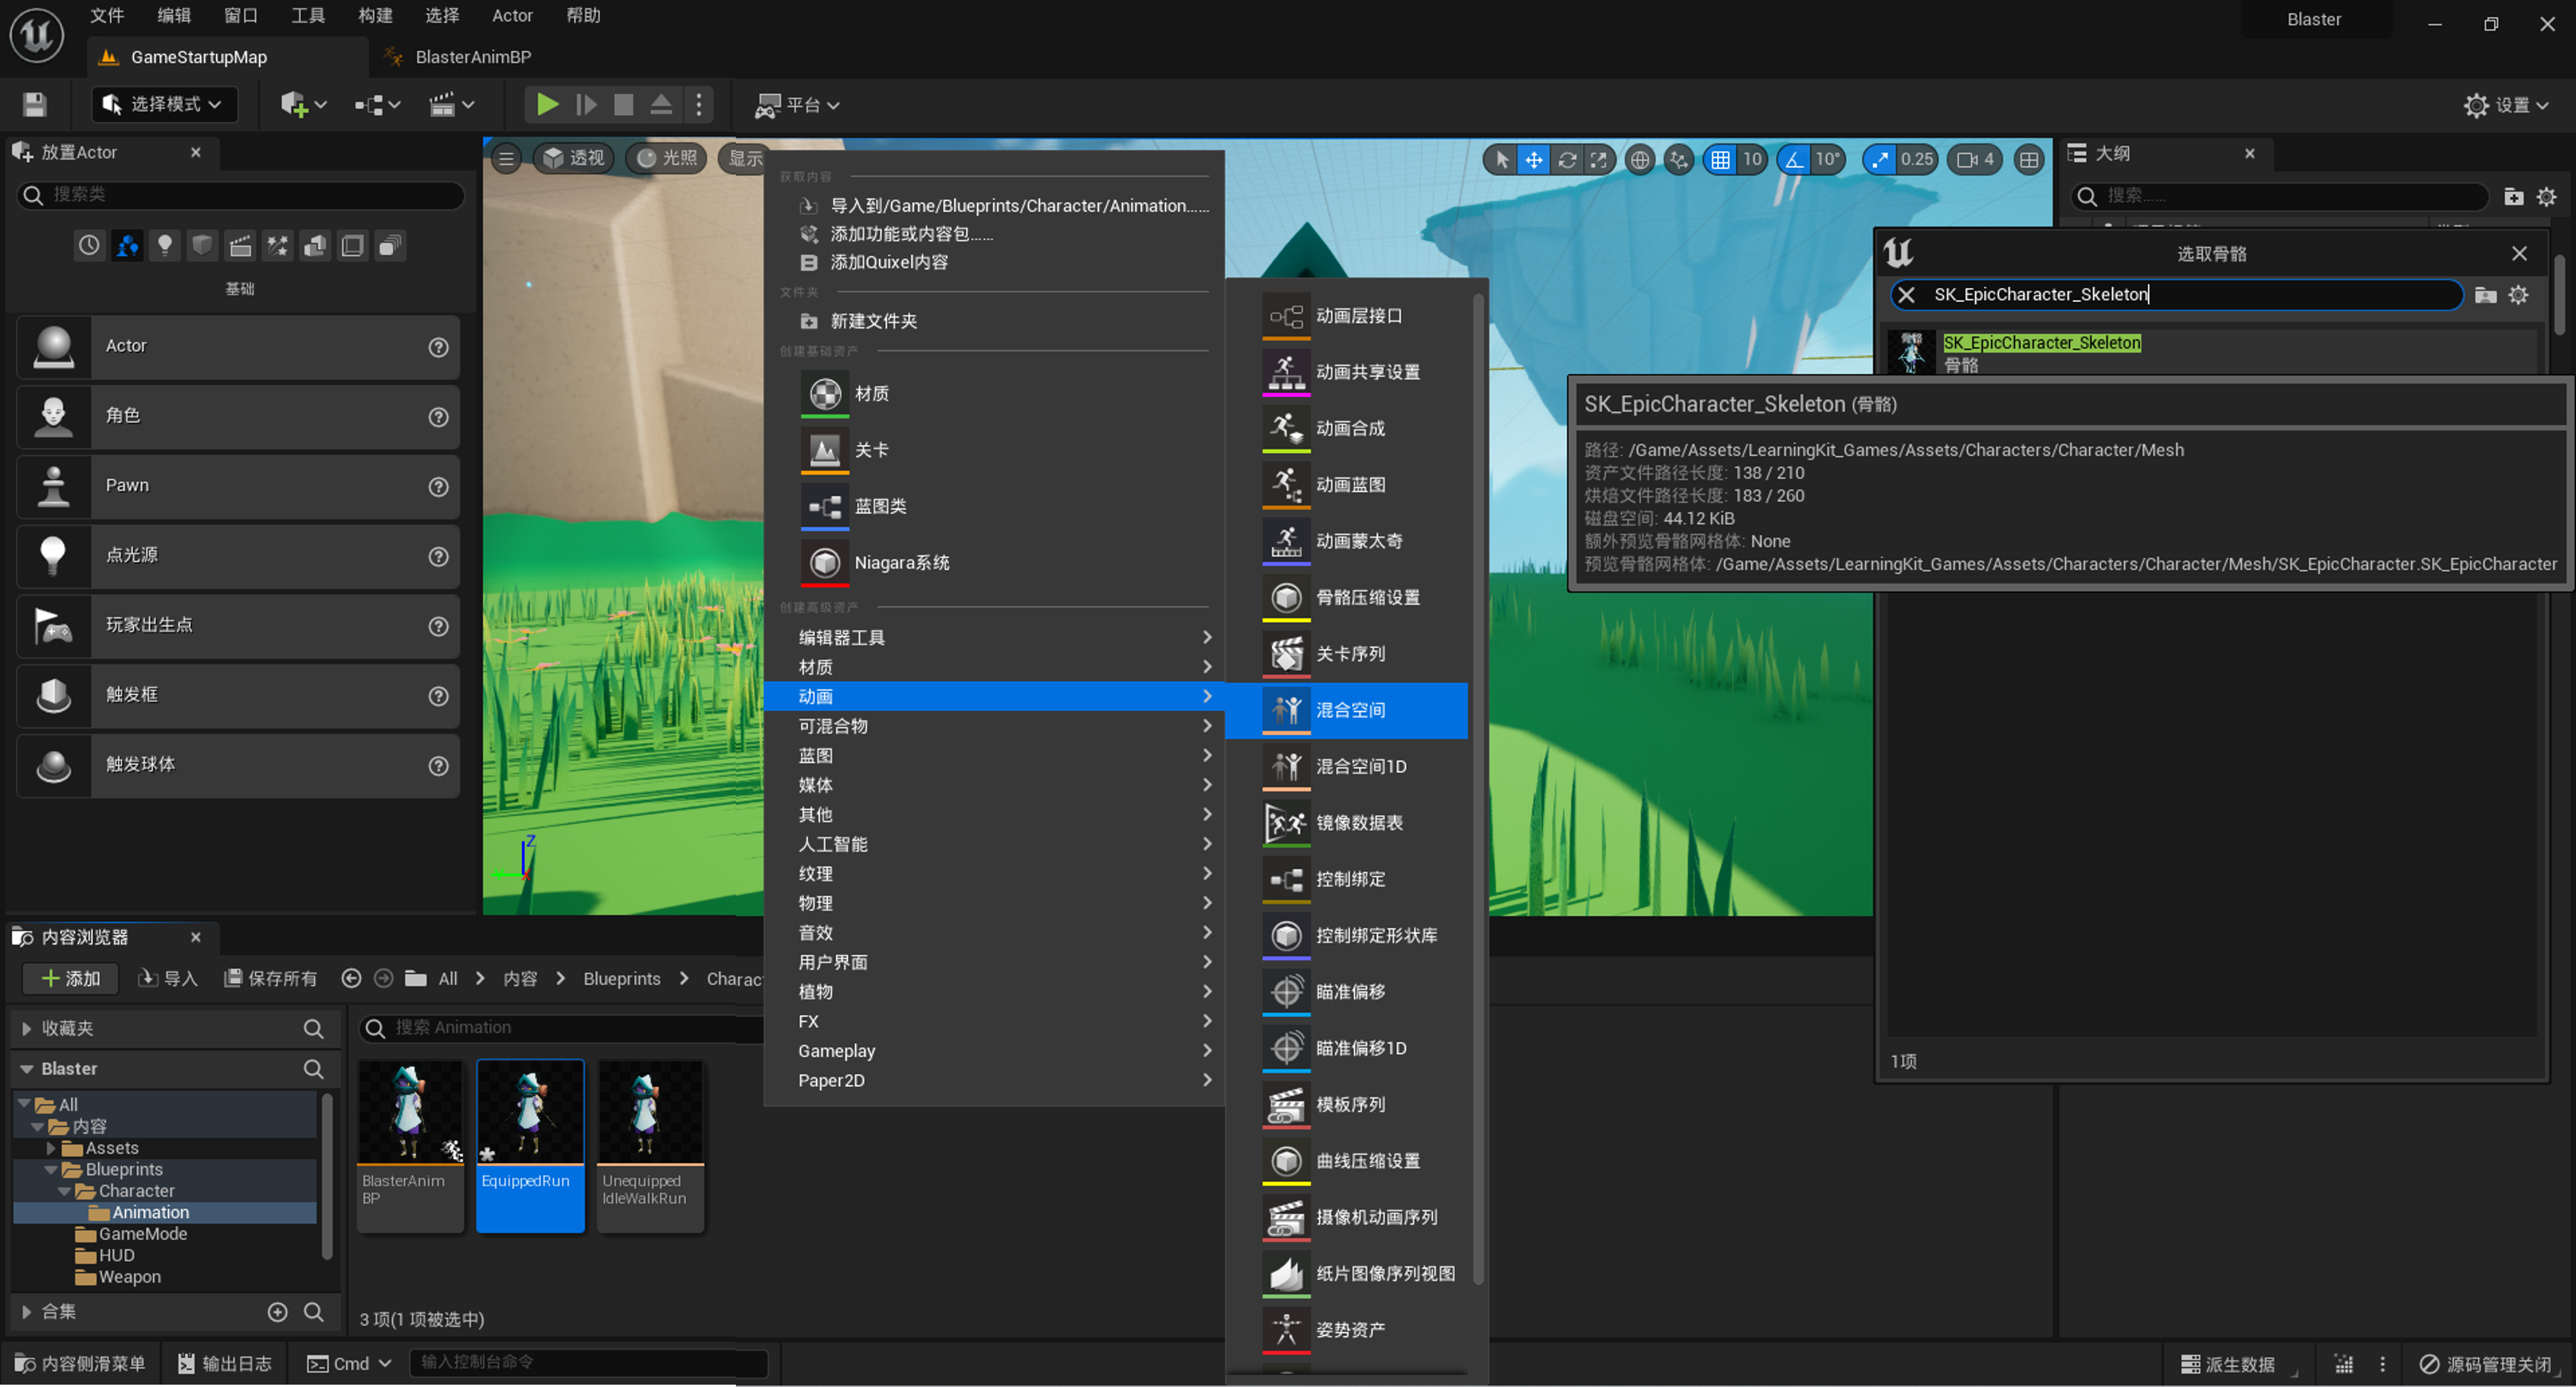Save the current level using the floppy icon

click(x=35, y=104)
